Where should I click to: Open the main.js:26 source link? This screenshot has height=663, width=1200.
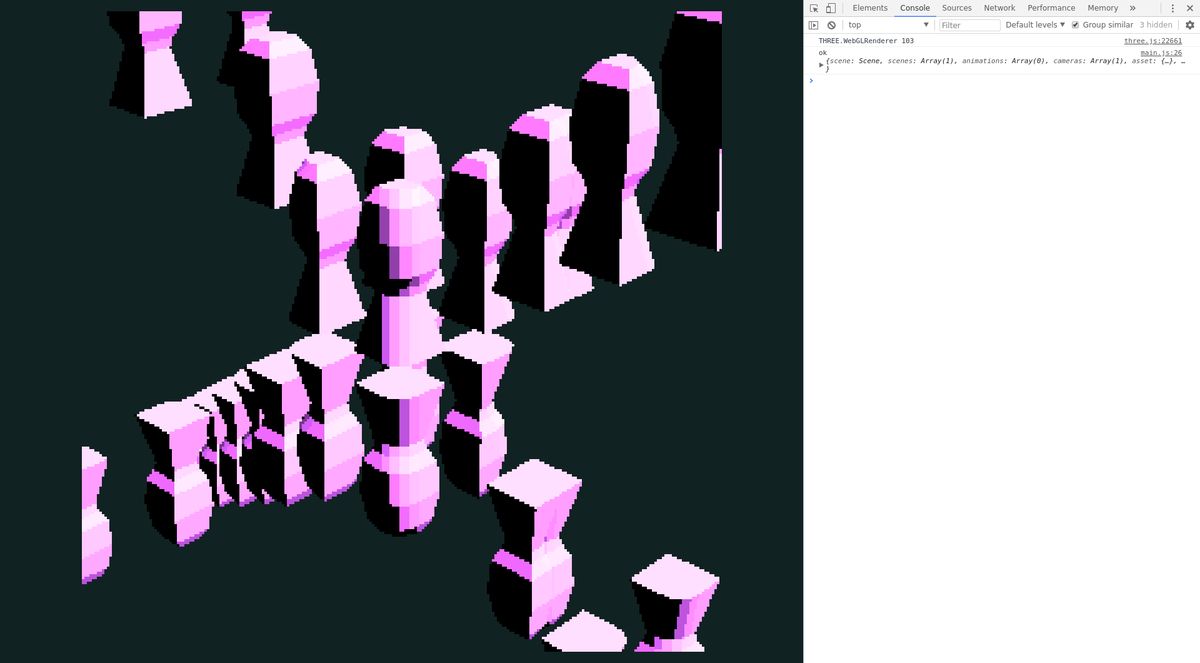click(1161, 52)
